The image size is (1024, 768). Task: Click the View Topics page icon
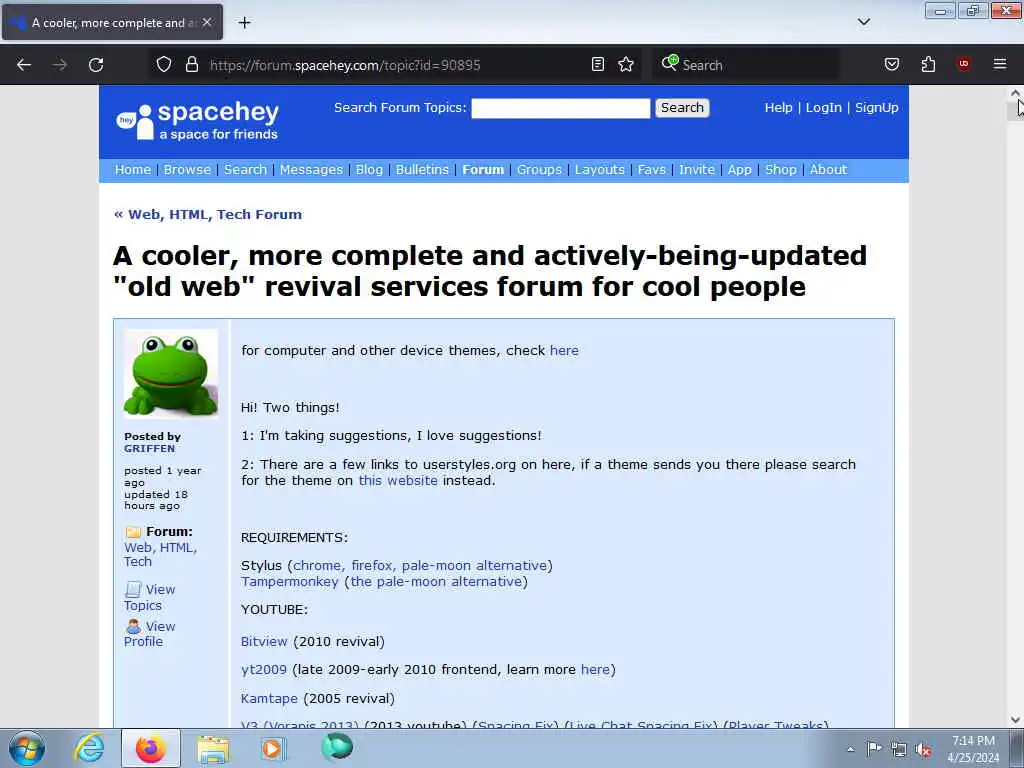pyautogui.click(x=133, y=589)
